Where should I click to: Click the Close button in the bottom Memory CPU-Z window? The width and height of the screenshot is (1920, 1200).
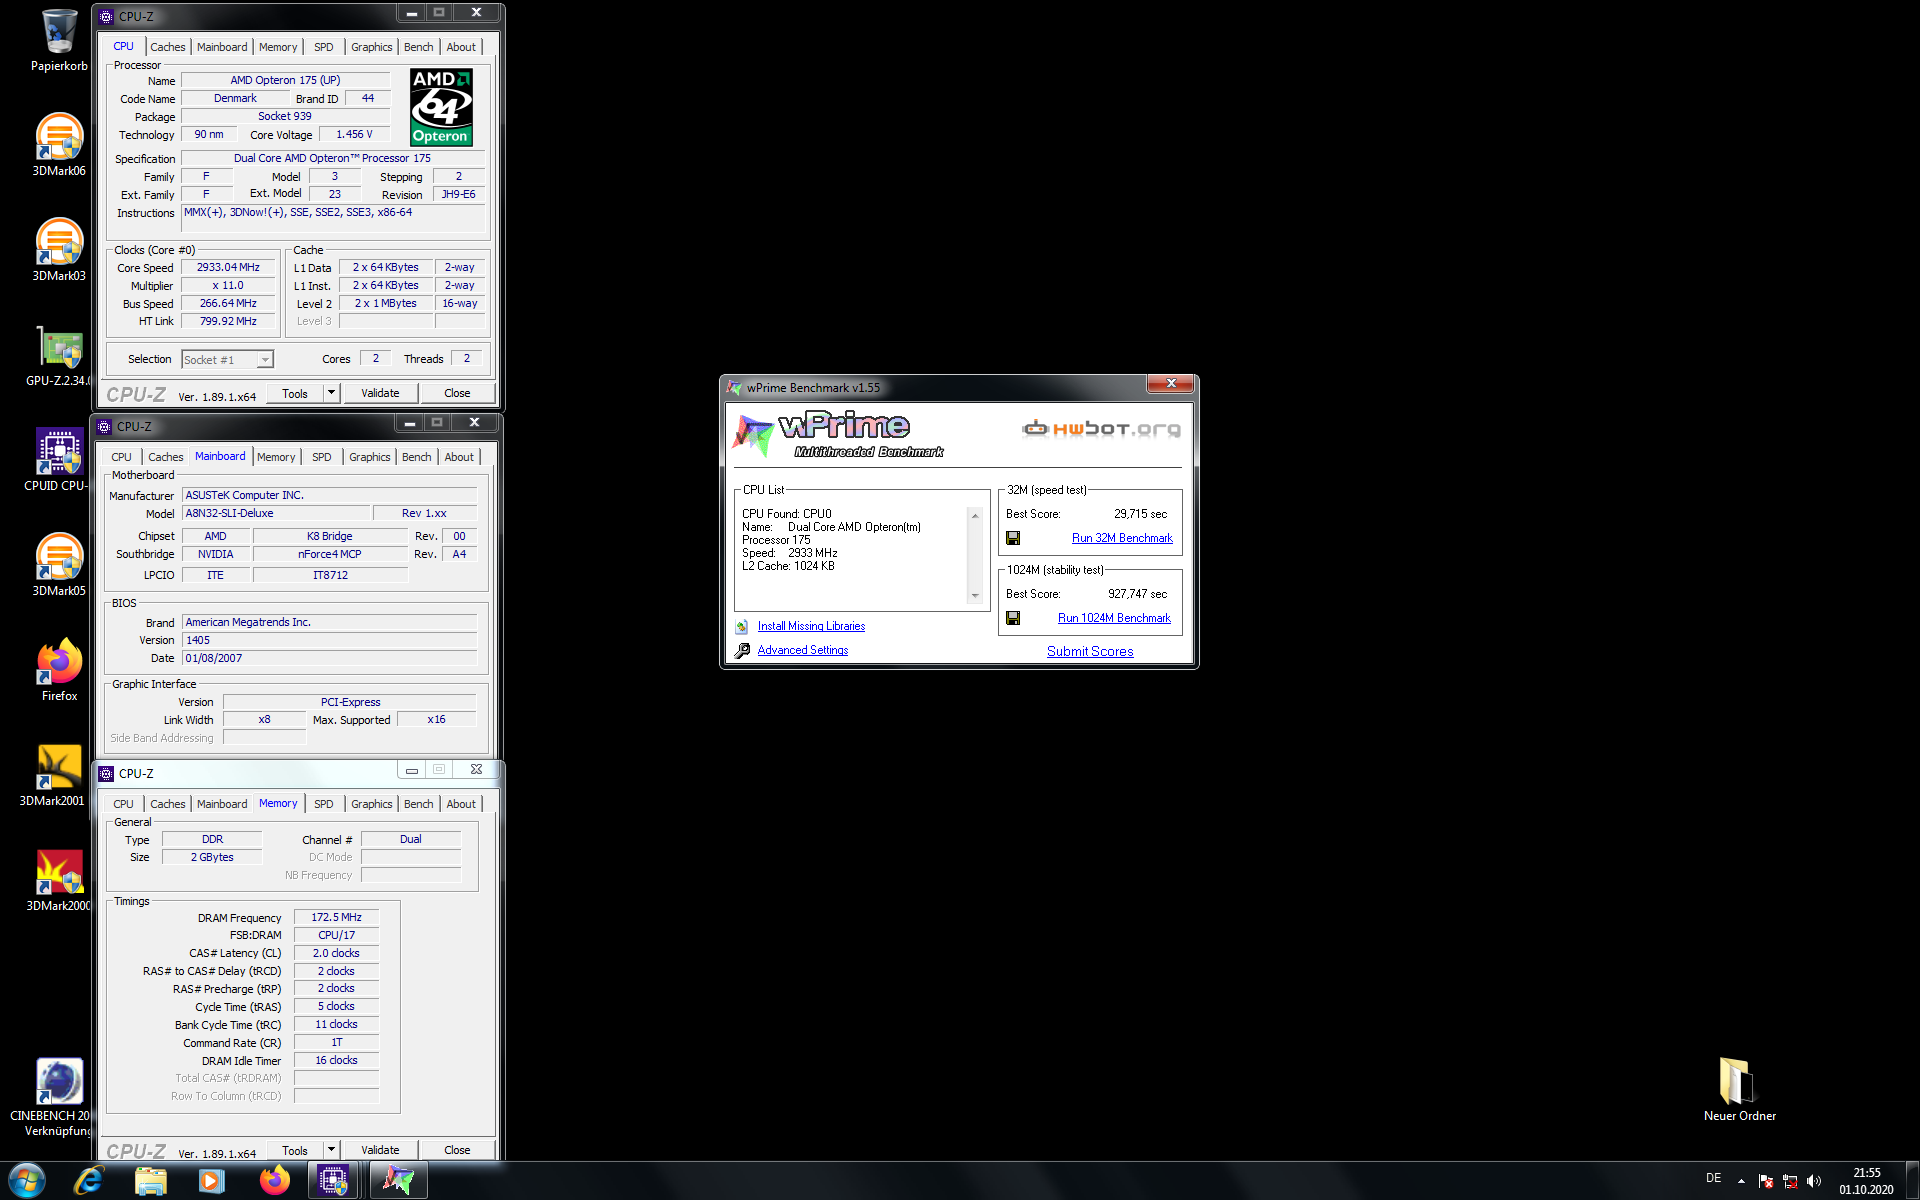tap(457, 1150)
